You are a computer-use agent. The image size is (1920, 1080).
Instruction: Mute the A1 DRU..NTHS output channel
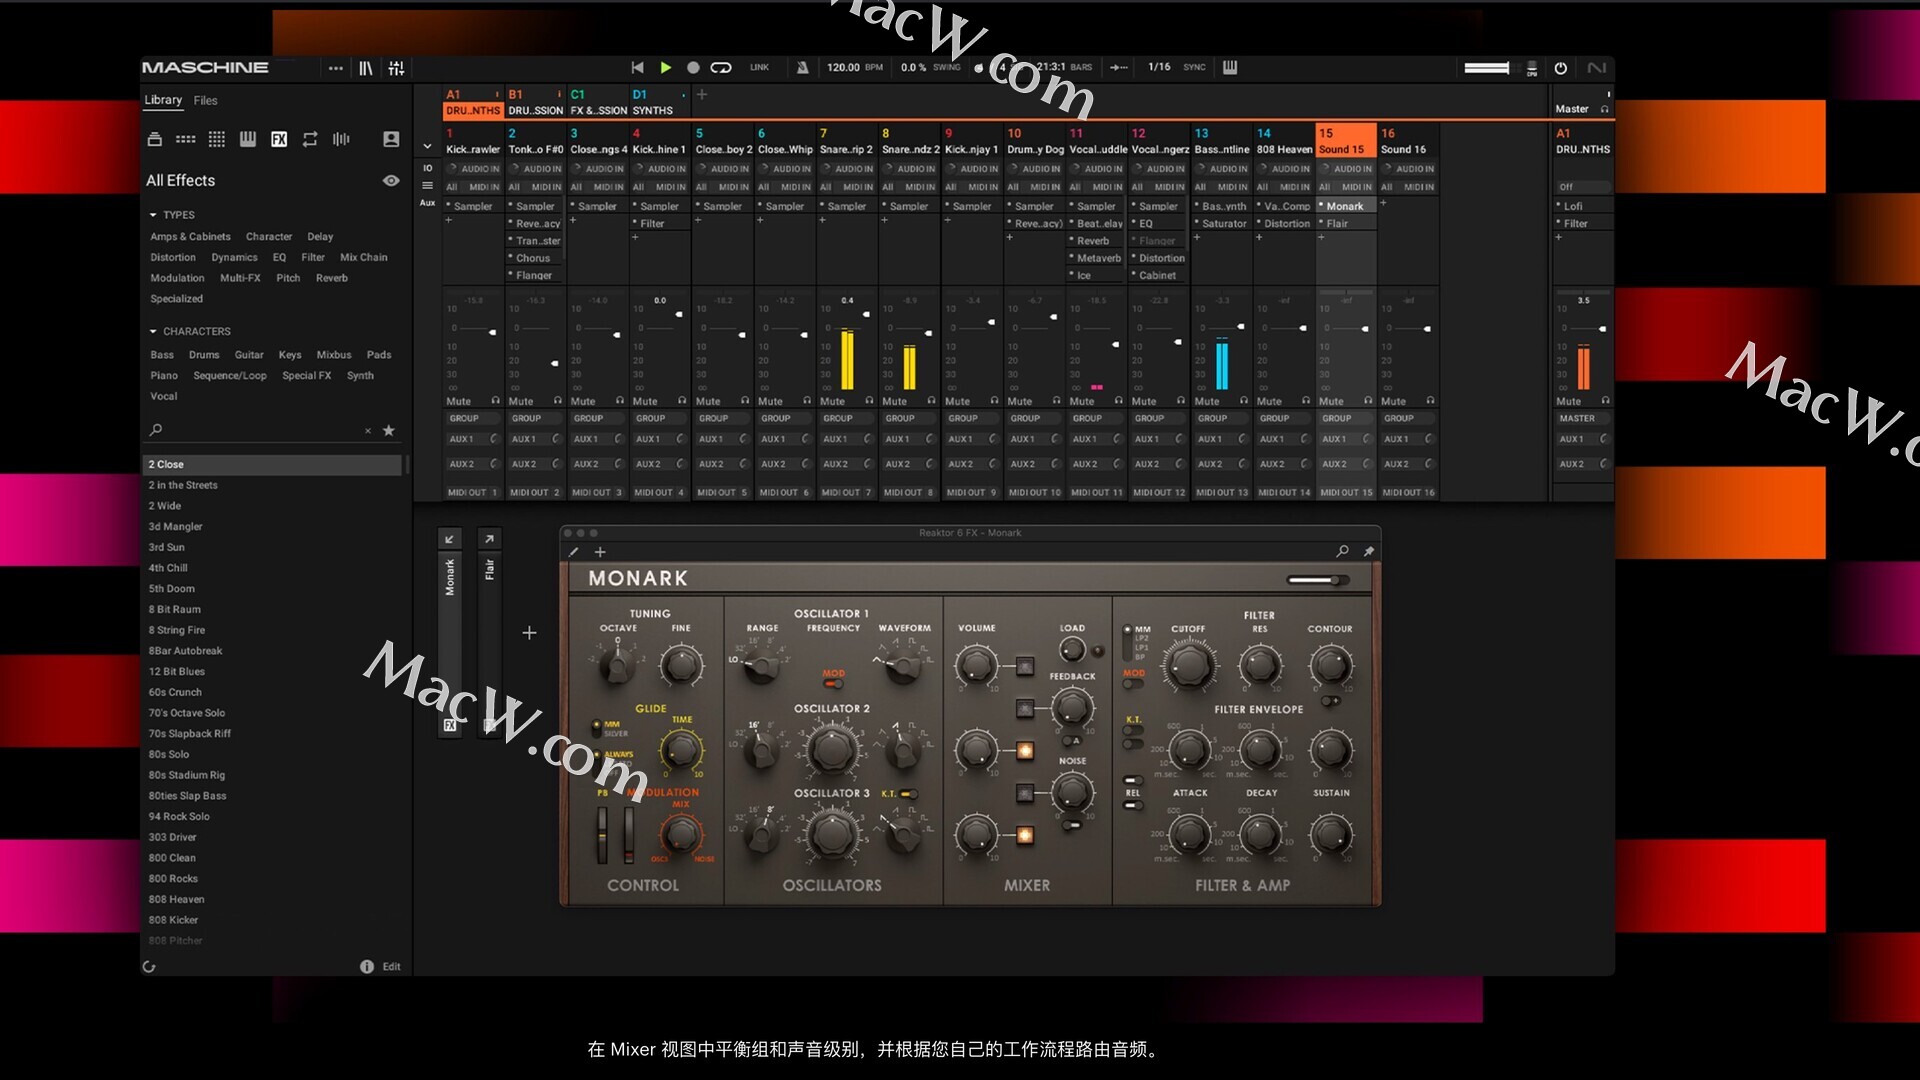point(1568,401)
